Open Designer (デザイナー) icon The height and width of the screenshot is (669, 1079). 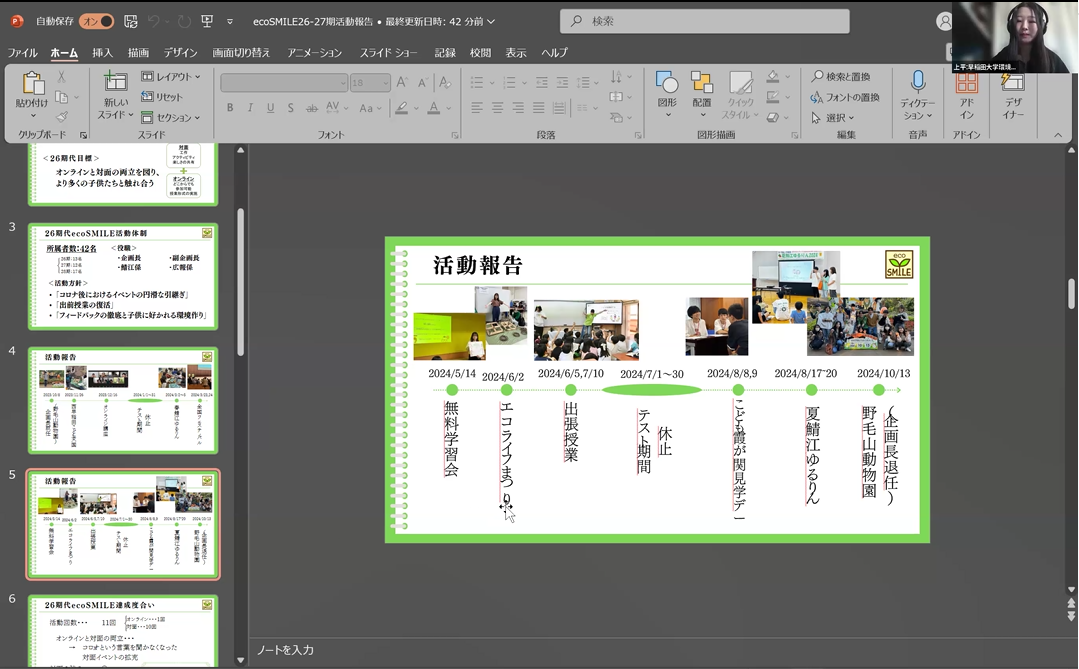click(1012, 83)
